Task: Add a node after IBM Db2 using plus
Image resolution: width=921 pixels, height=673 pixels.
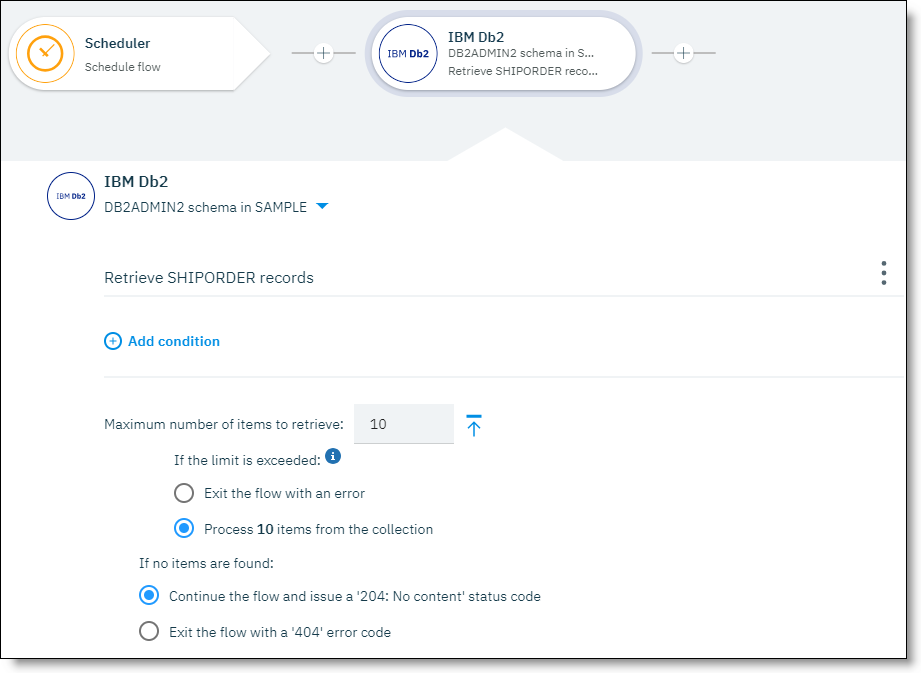Action: (x=683, y=53)
